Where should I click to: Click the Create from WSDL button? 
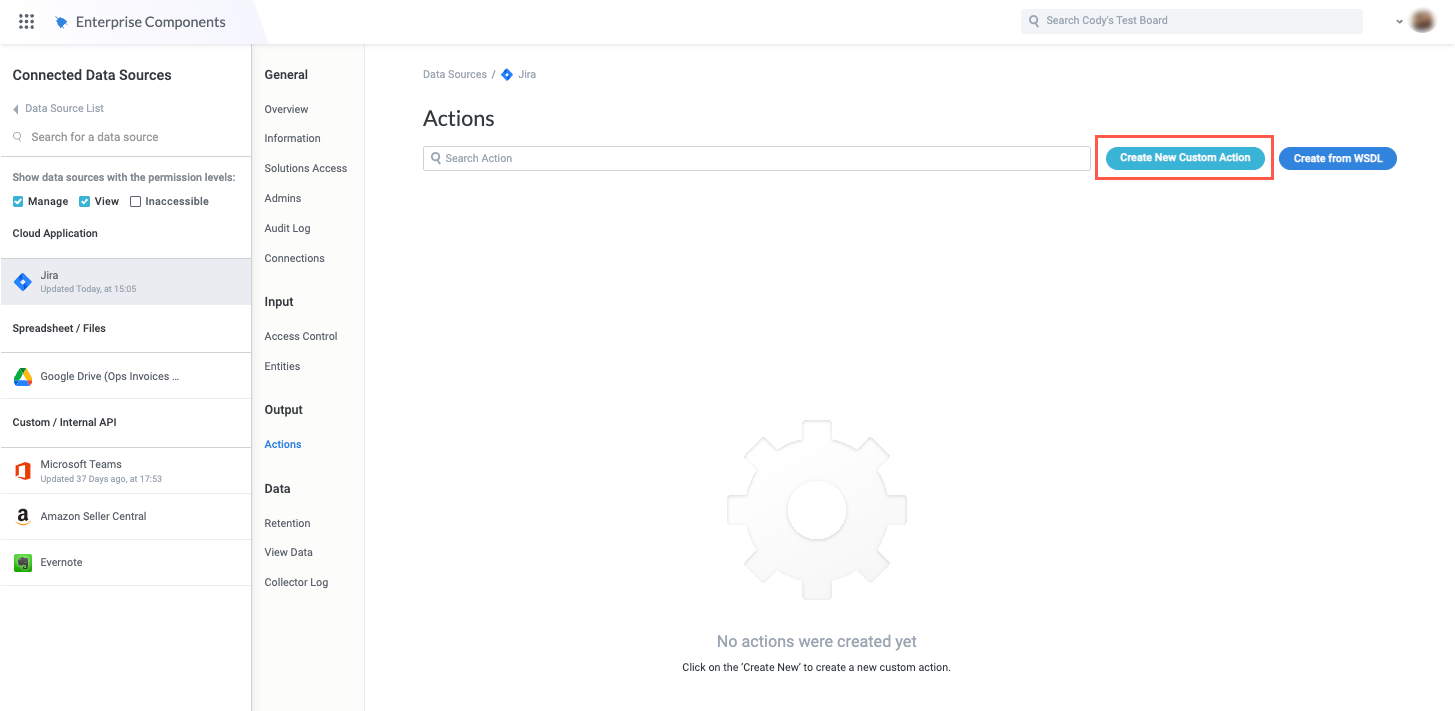[x=1337, y=157]
